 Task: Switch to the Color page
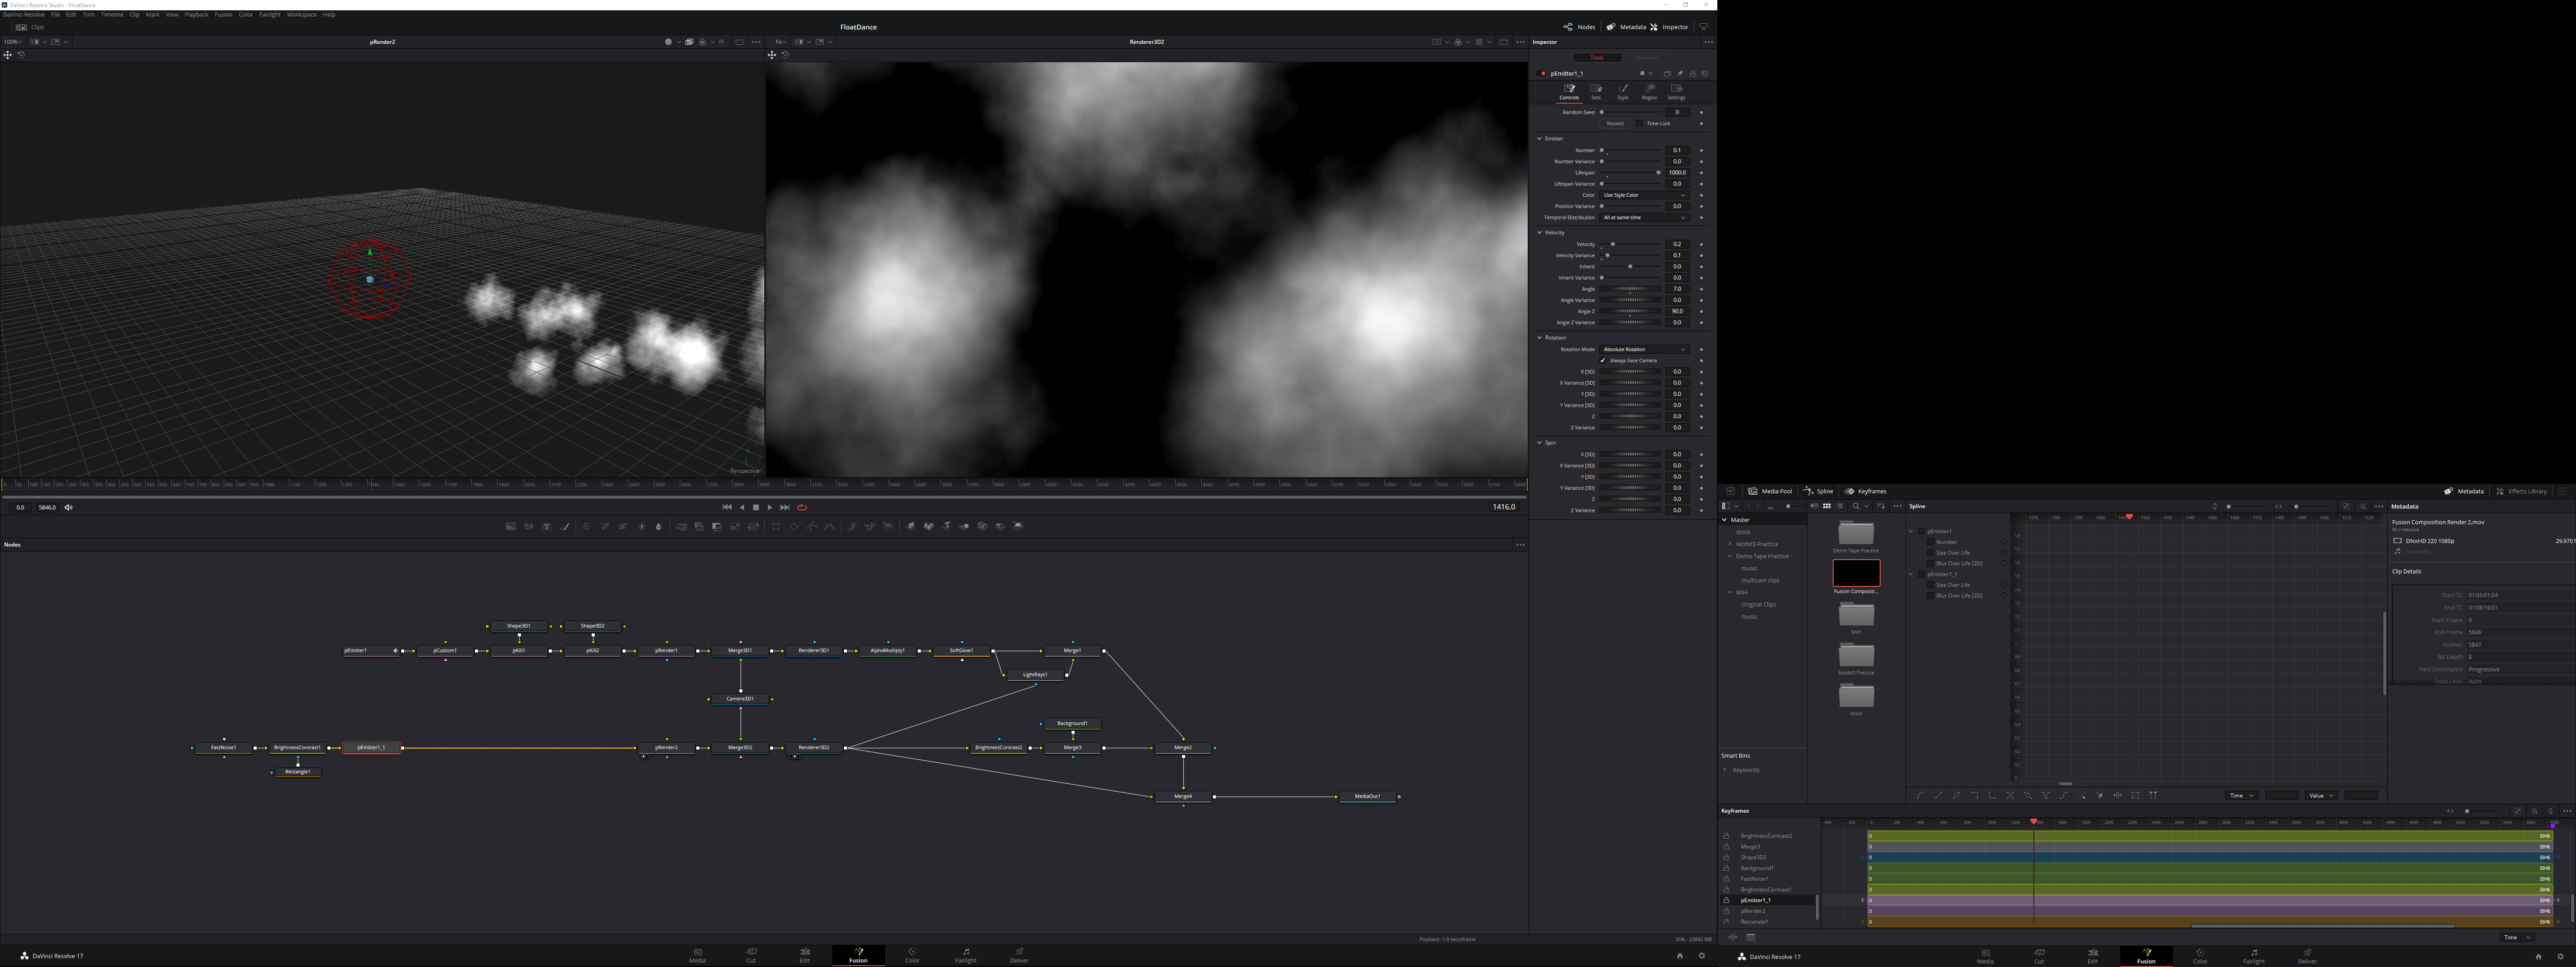(912, 955)
